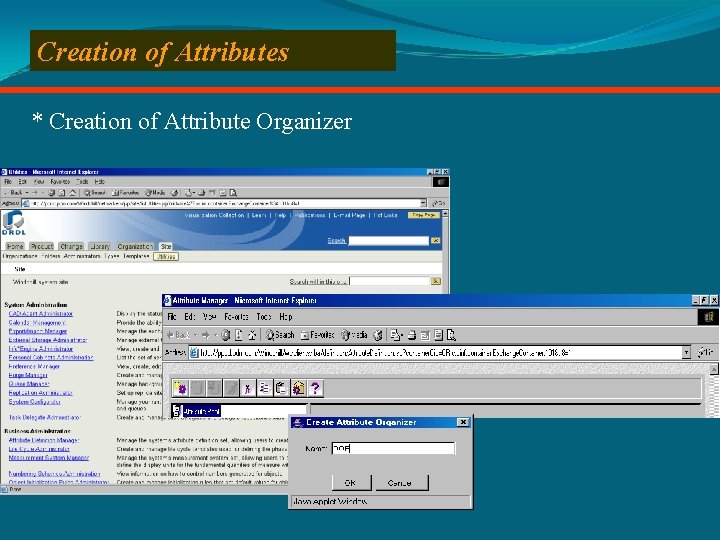The height and width of the screenshot is (540, 720).
Task: Click Search in the Utilities browser toolbar
Action: tap(95, 193)
